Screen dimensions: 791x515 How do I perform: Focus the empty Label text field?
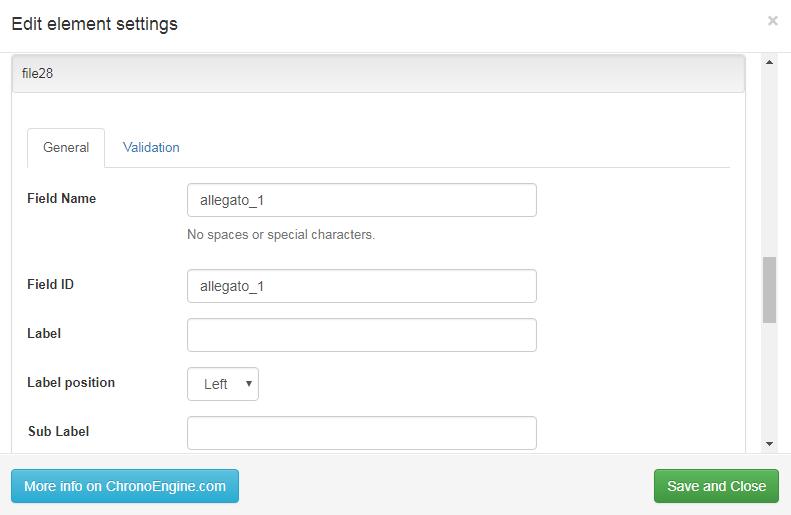click(x=362, y=335)
